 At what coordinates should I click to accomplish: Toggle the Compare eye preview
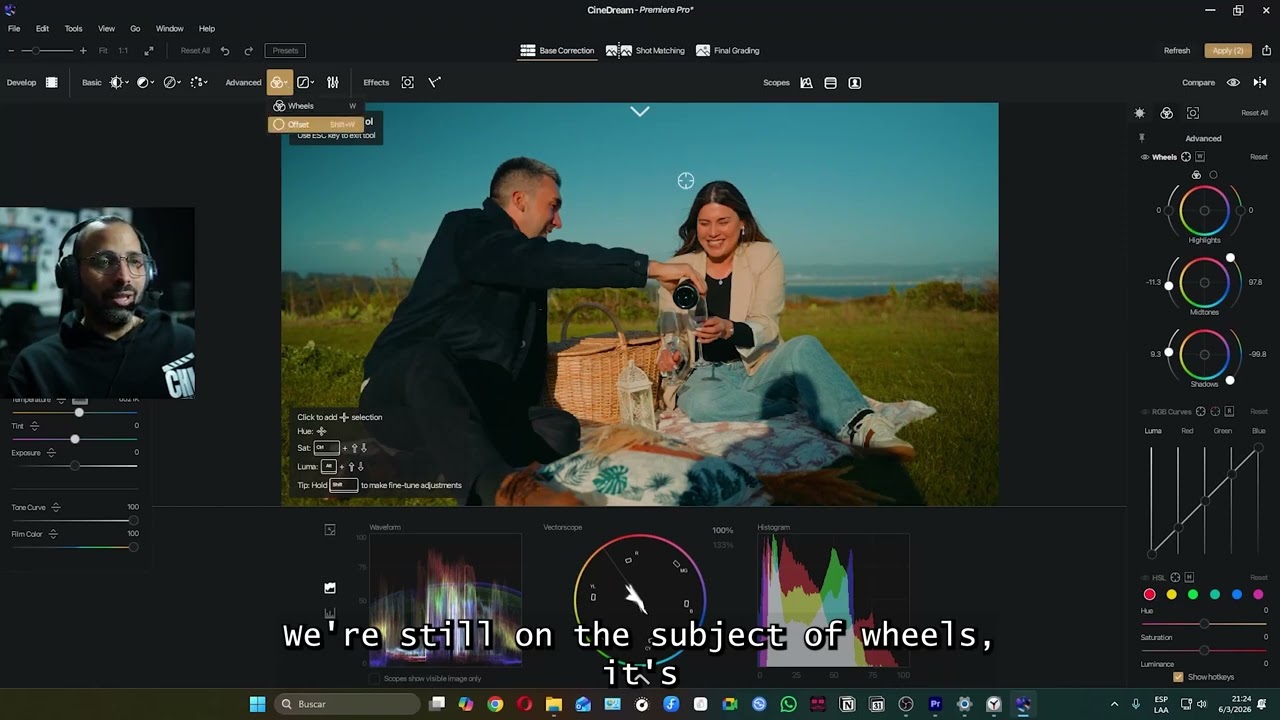click(1233, 82)
